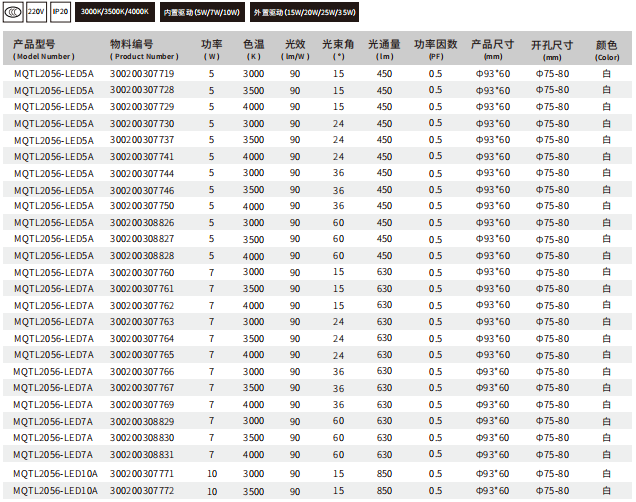Click Φ75-80 cutout in row 300200307772
Image resolution: width=636 pixels, height=502 pixels.
[x=552, y=491]
